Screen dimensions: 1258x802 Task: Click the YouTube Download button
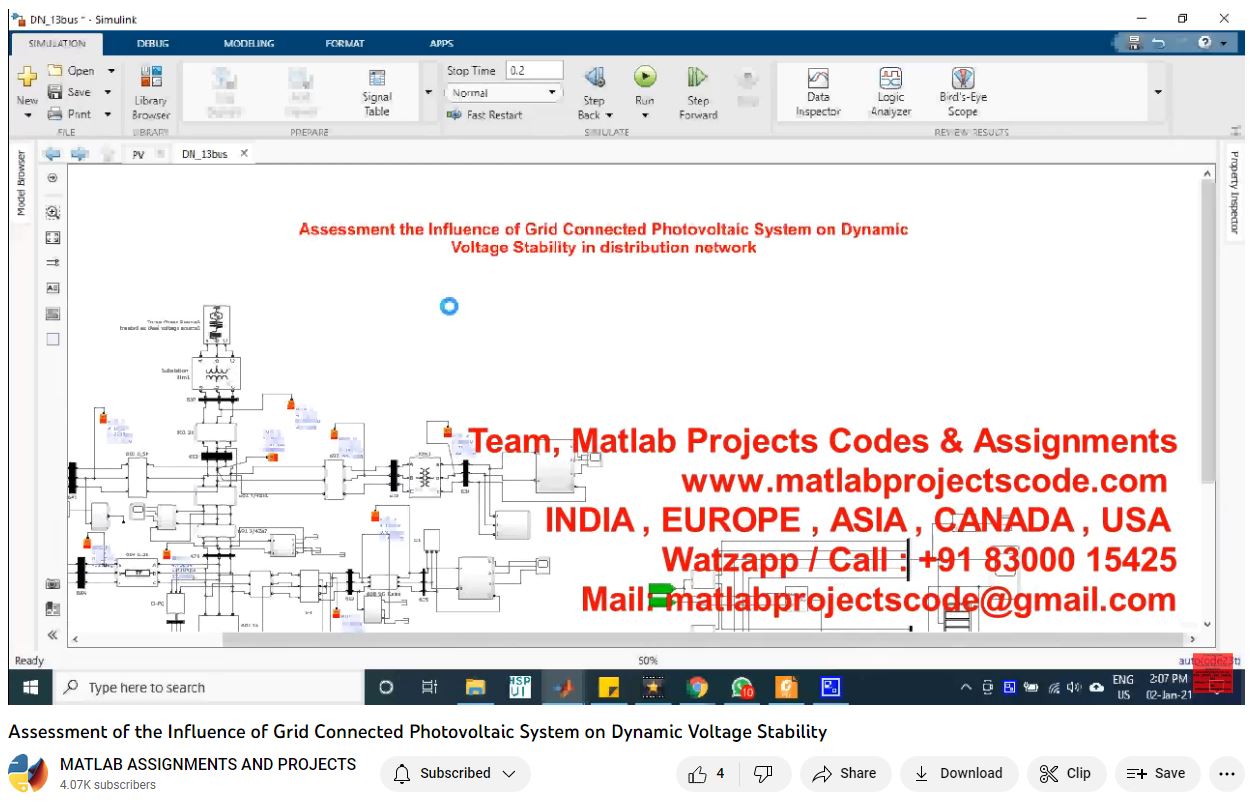click(x=958, y=773)
